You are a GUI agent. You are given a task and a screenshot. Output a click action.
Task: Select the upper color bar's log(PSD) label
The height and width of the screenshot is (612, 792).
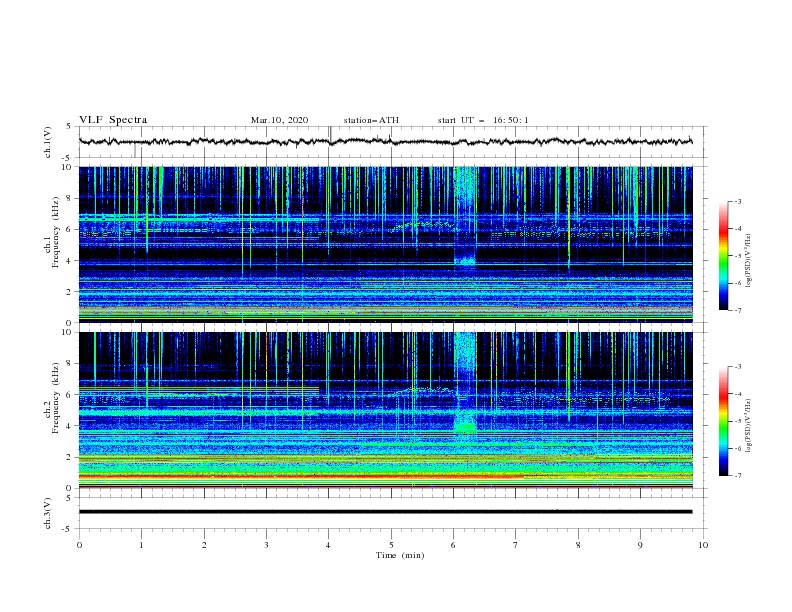tap(749, 261)
